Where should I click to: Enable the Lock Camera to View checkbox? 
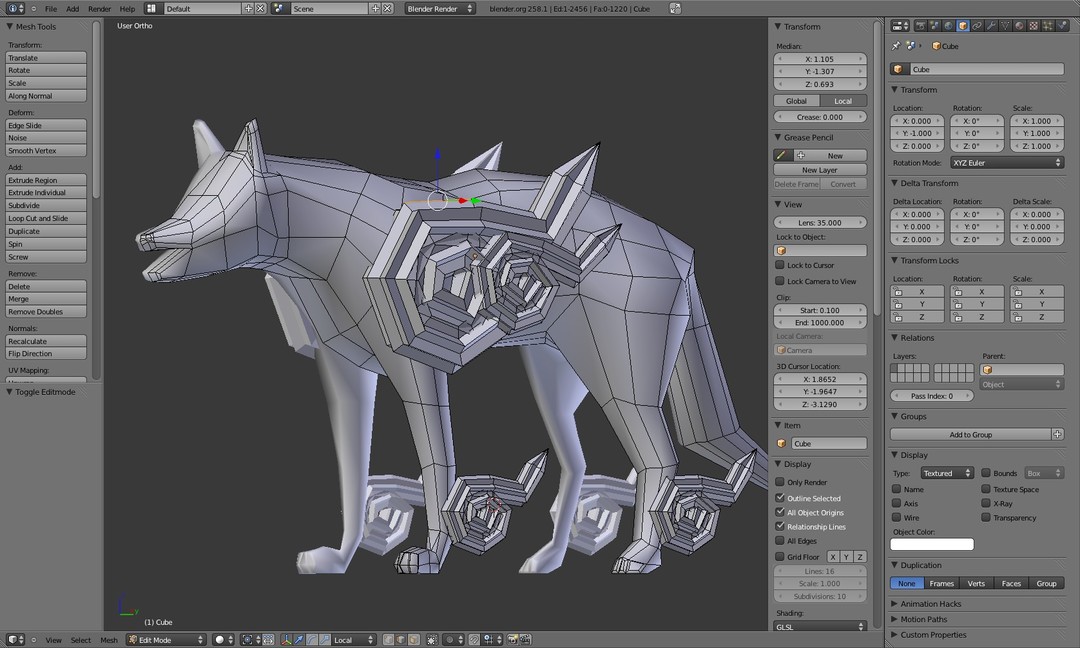pos(780,281)
